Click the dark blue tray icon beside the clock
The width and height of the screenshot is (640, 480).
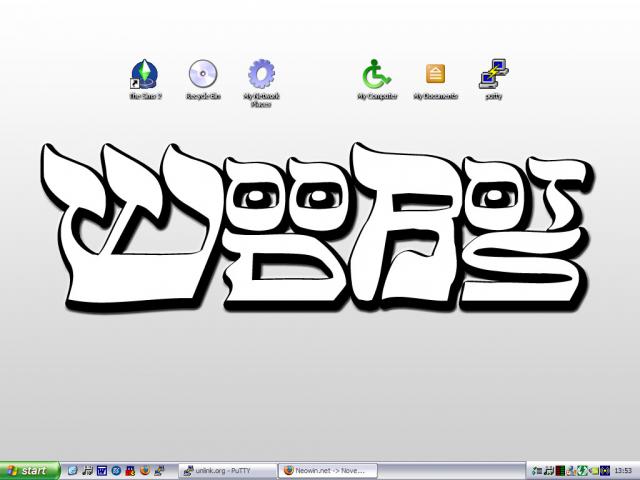604,471
